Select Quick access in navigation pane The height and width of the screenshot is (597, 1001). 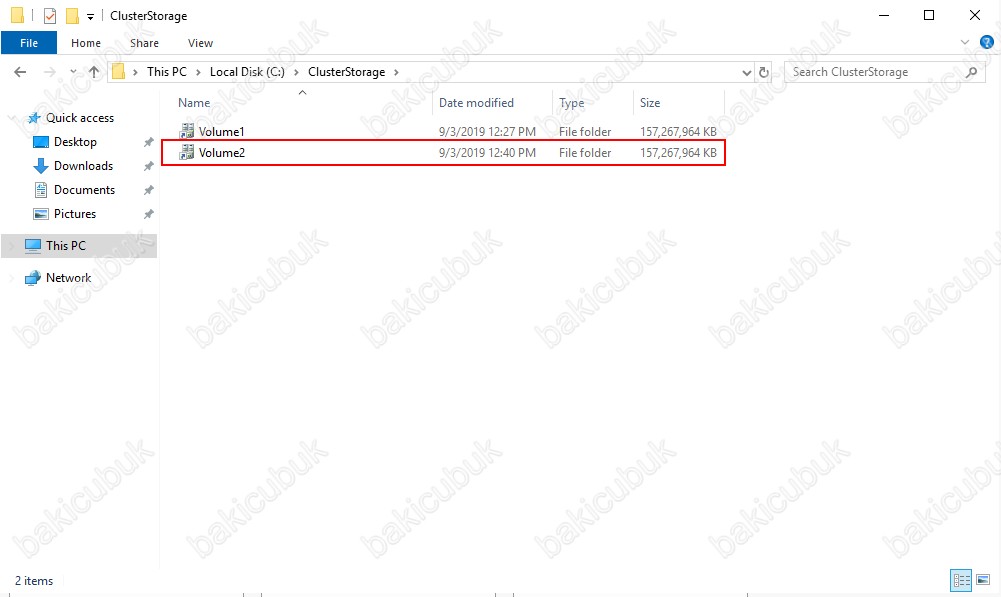[x=80, y=117]
